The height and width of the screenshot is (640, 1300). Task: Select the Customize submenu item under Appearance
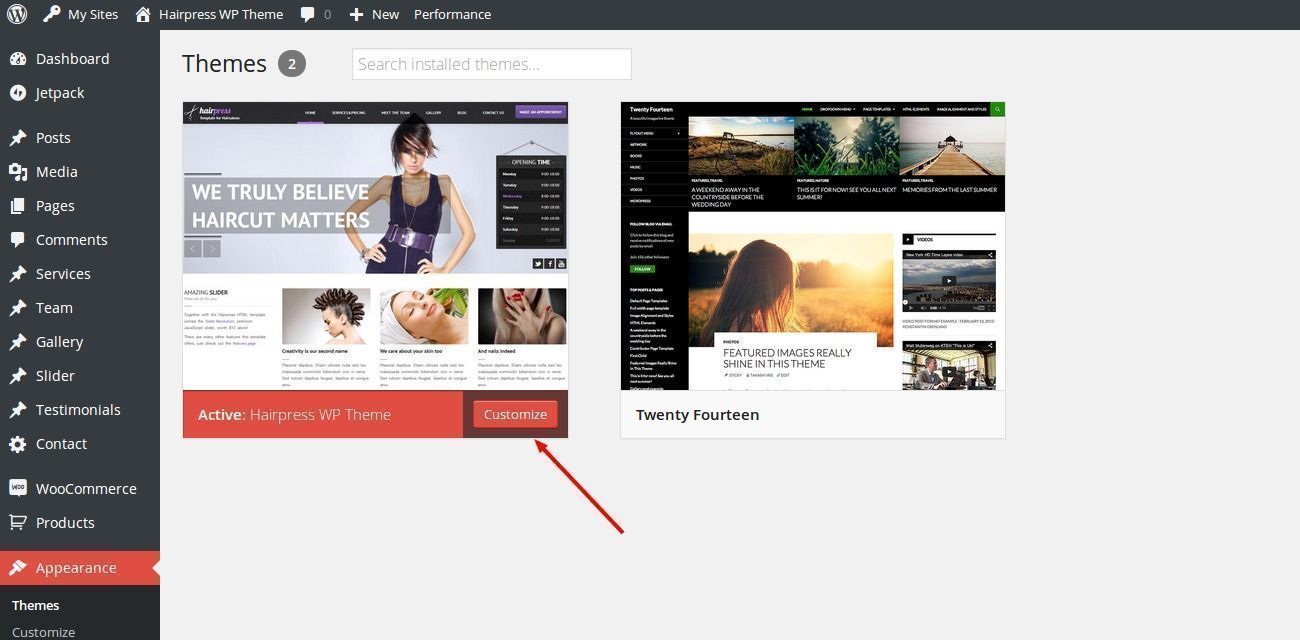coord(43,632)
